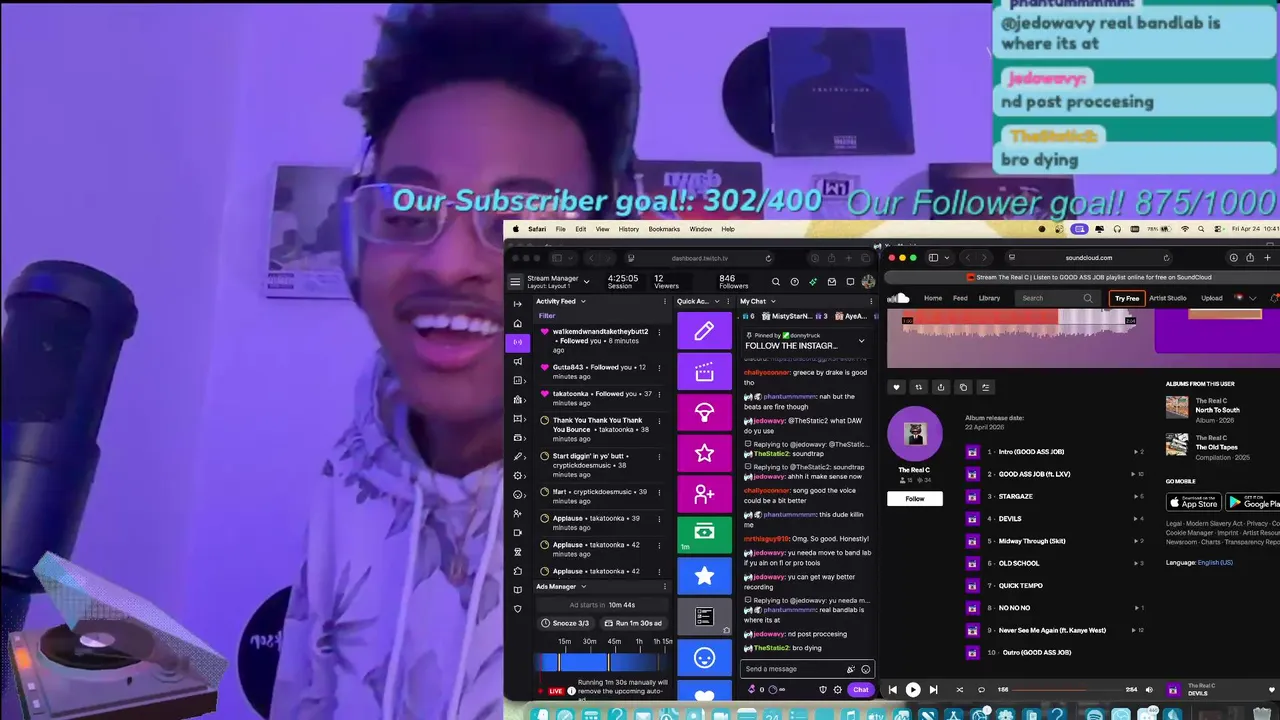Open Twitch dashboard help question mark icon
The image size is (1280, 720).
[794, 282]
